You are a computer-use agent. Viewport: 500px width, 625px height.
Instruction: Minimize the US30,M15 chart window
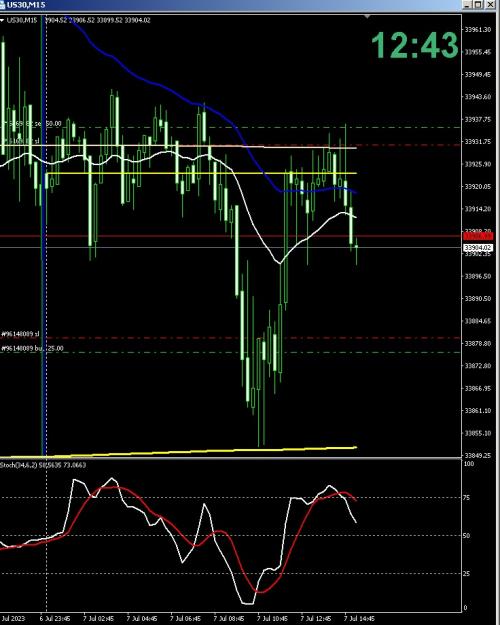click(468, 5)
